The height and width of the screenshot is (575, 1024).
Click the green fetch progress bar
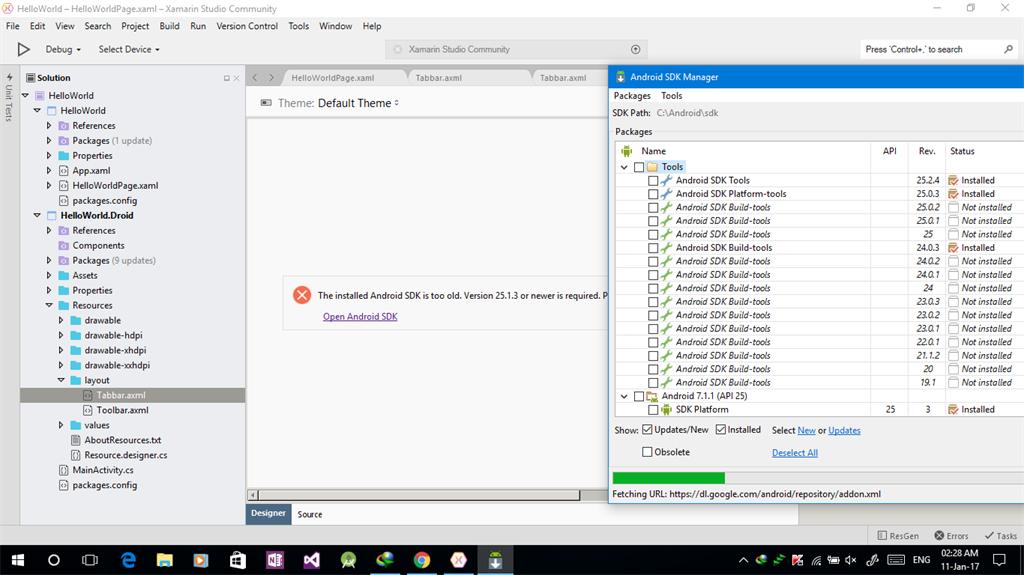tap(669, 478)
